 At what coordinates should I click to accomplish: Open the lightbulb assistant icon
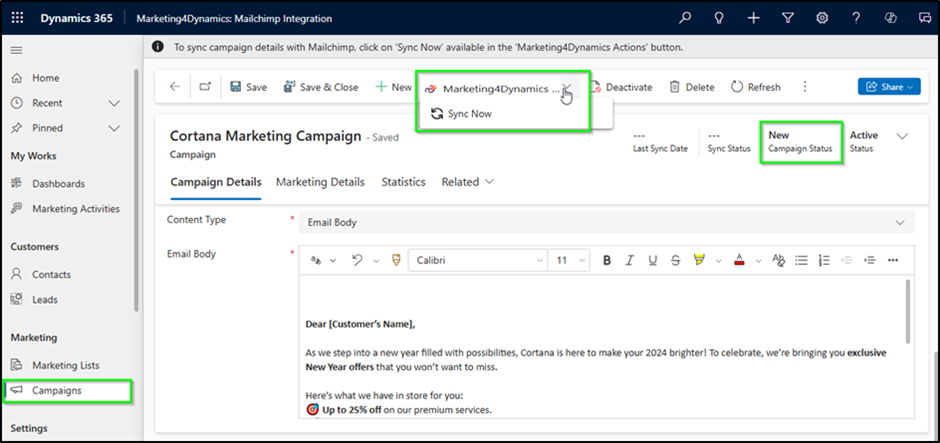[x=719, y=18]
